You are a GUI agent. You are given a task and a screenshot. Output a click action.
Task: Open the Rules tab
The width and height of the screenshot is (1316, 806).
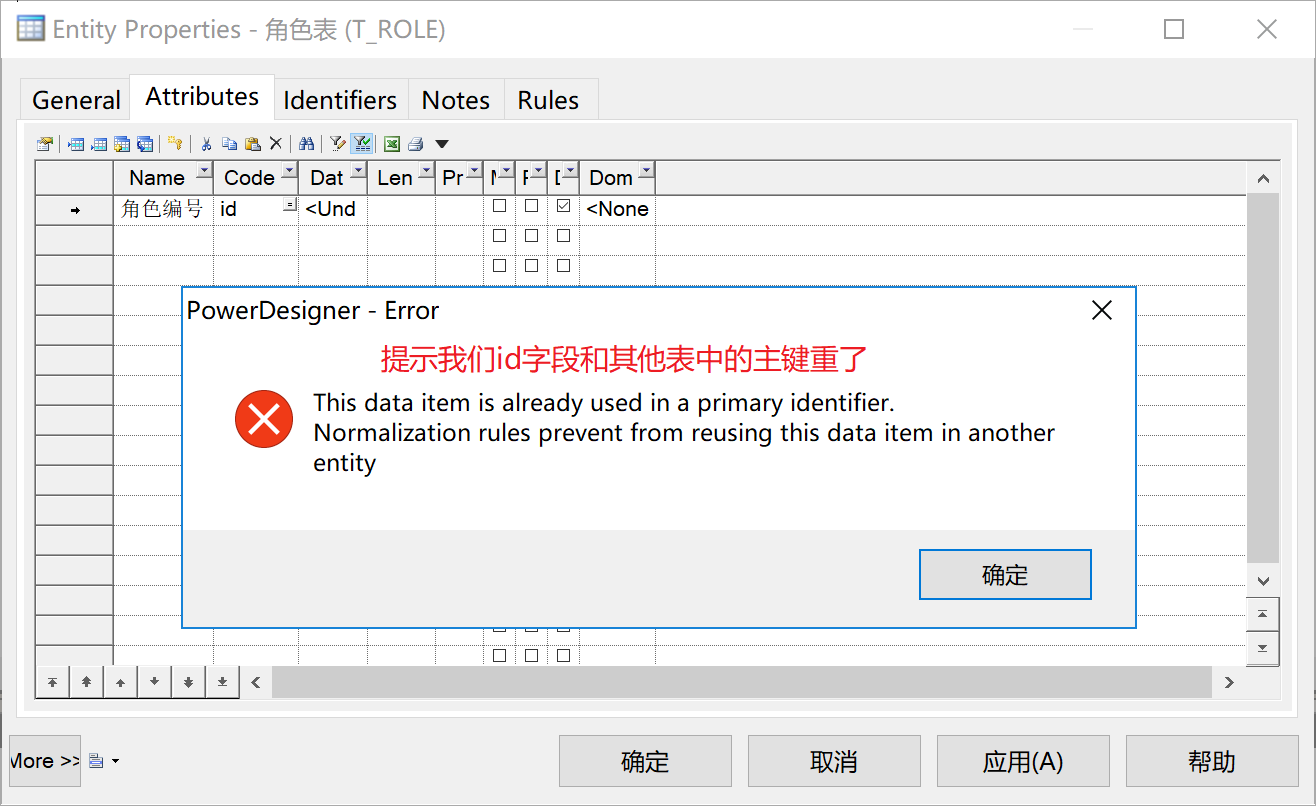(549, 99)
